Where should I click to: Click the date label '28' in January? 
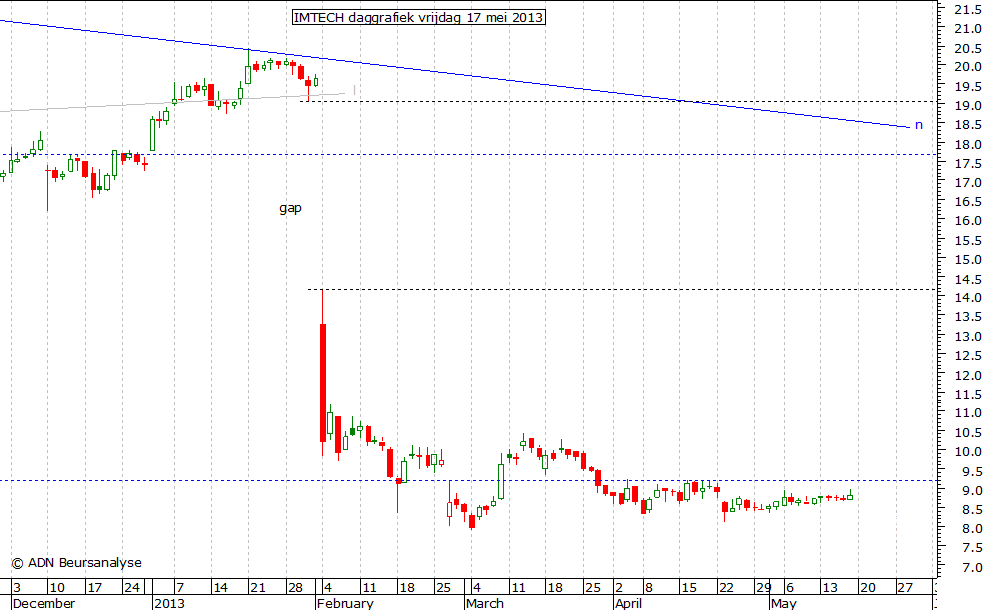pos(295,588)
